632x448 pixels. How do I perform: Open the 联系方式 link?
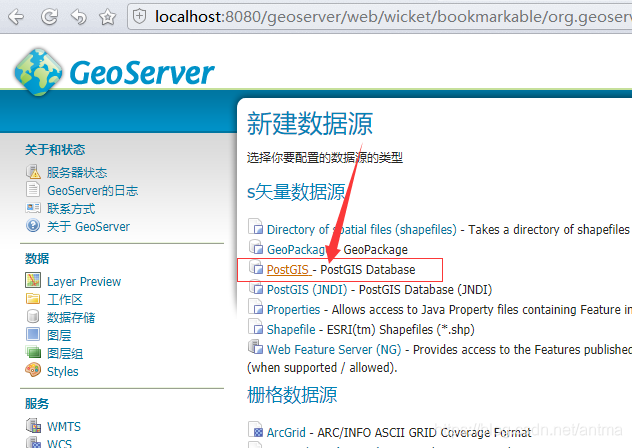pos(71,209)
